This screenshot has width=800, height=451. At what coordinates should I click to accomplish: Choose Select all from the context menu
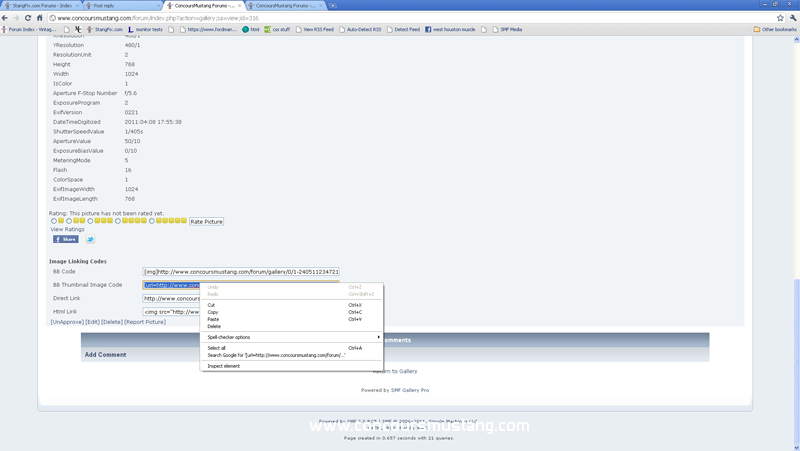[292, 348]
